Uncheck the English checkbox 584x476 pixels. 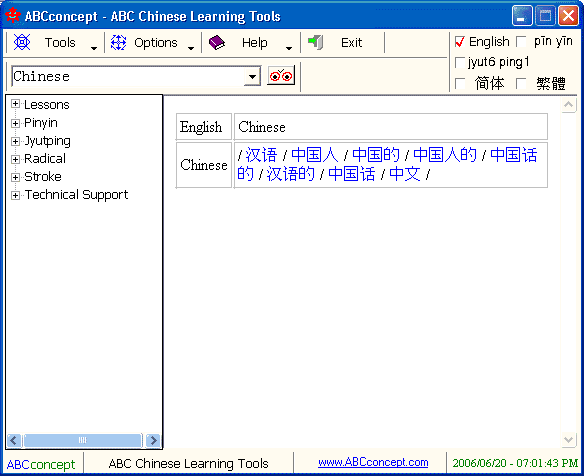coord(460,41)
